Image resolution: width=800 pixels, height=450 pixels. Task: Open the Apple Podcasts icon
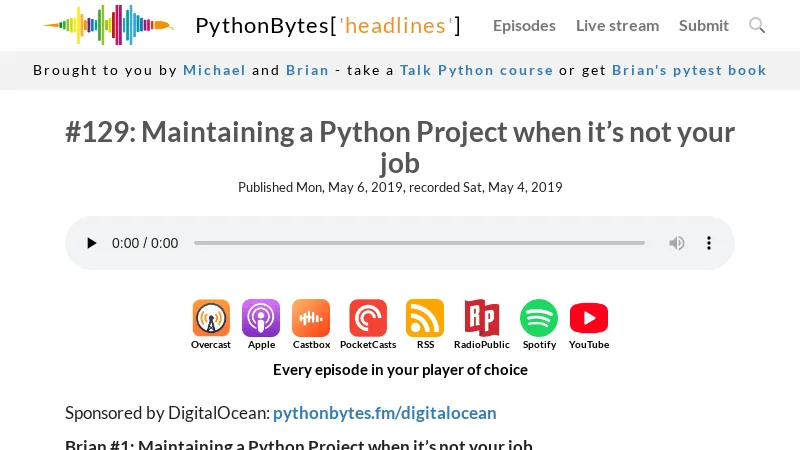pos(261,319)
